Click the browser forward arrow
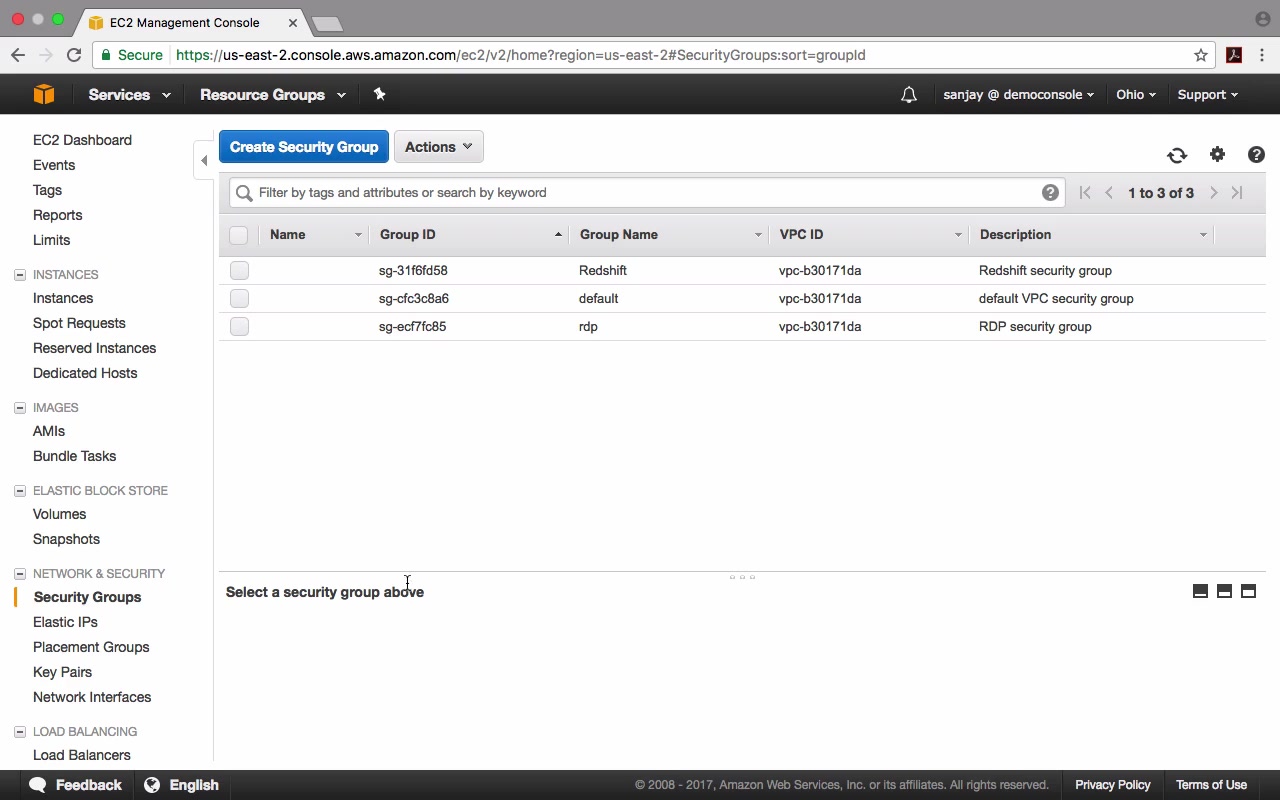Image resolution: width=1280 pixels, height=800 pixels. point(45,55)
